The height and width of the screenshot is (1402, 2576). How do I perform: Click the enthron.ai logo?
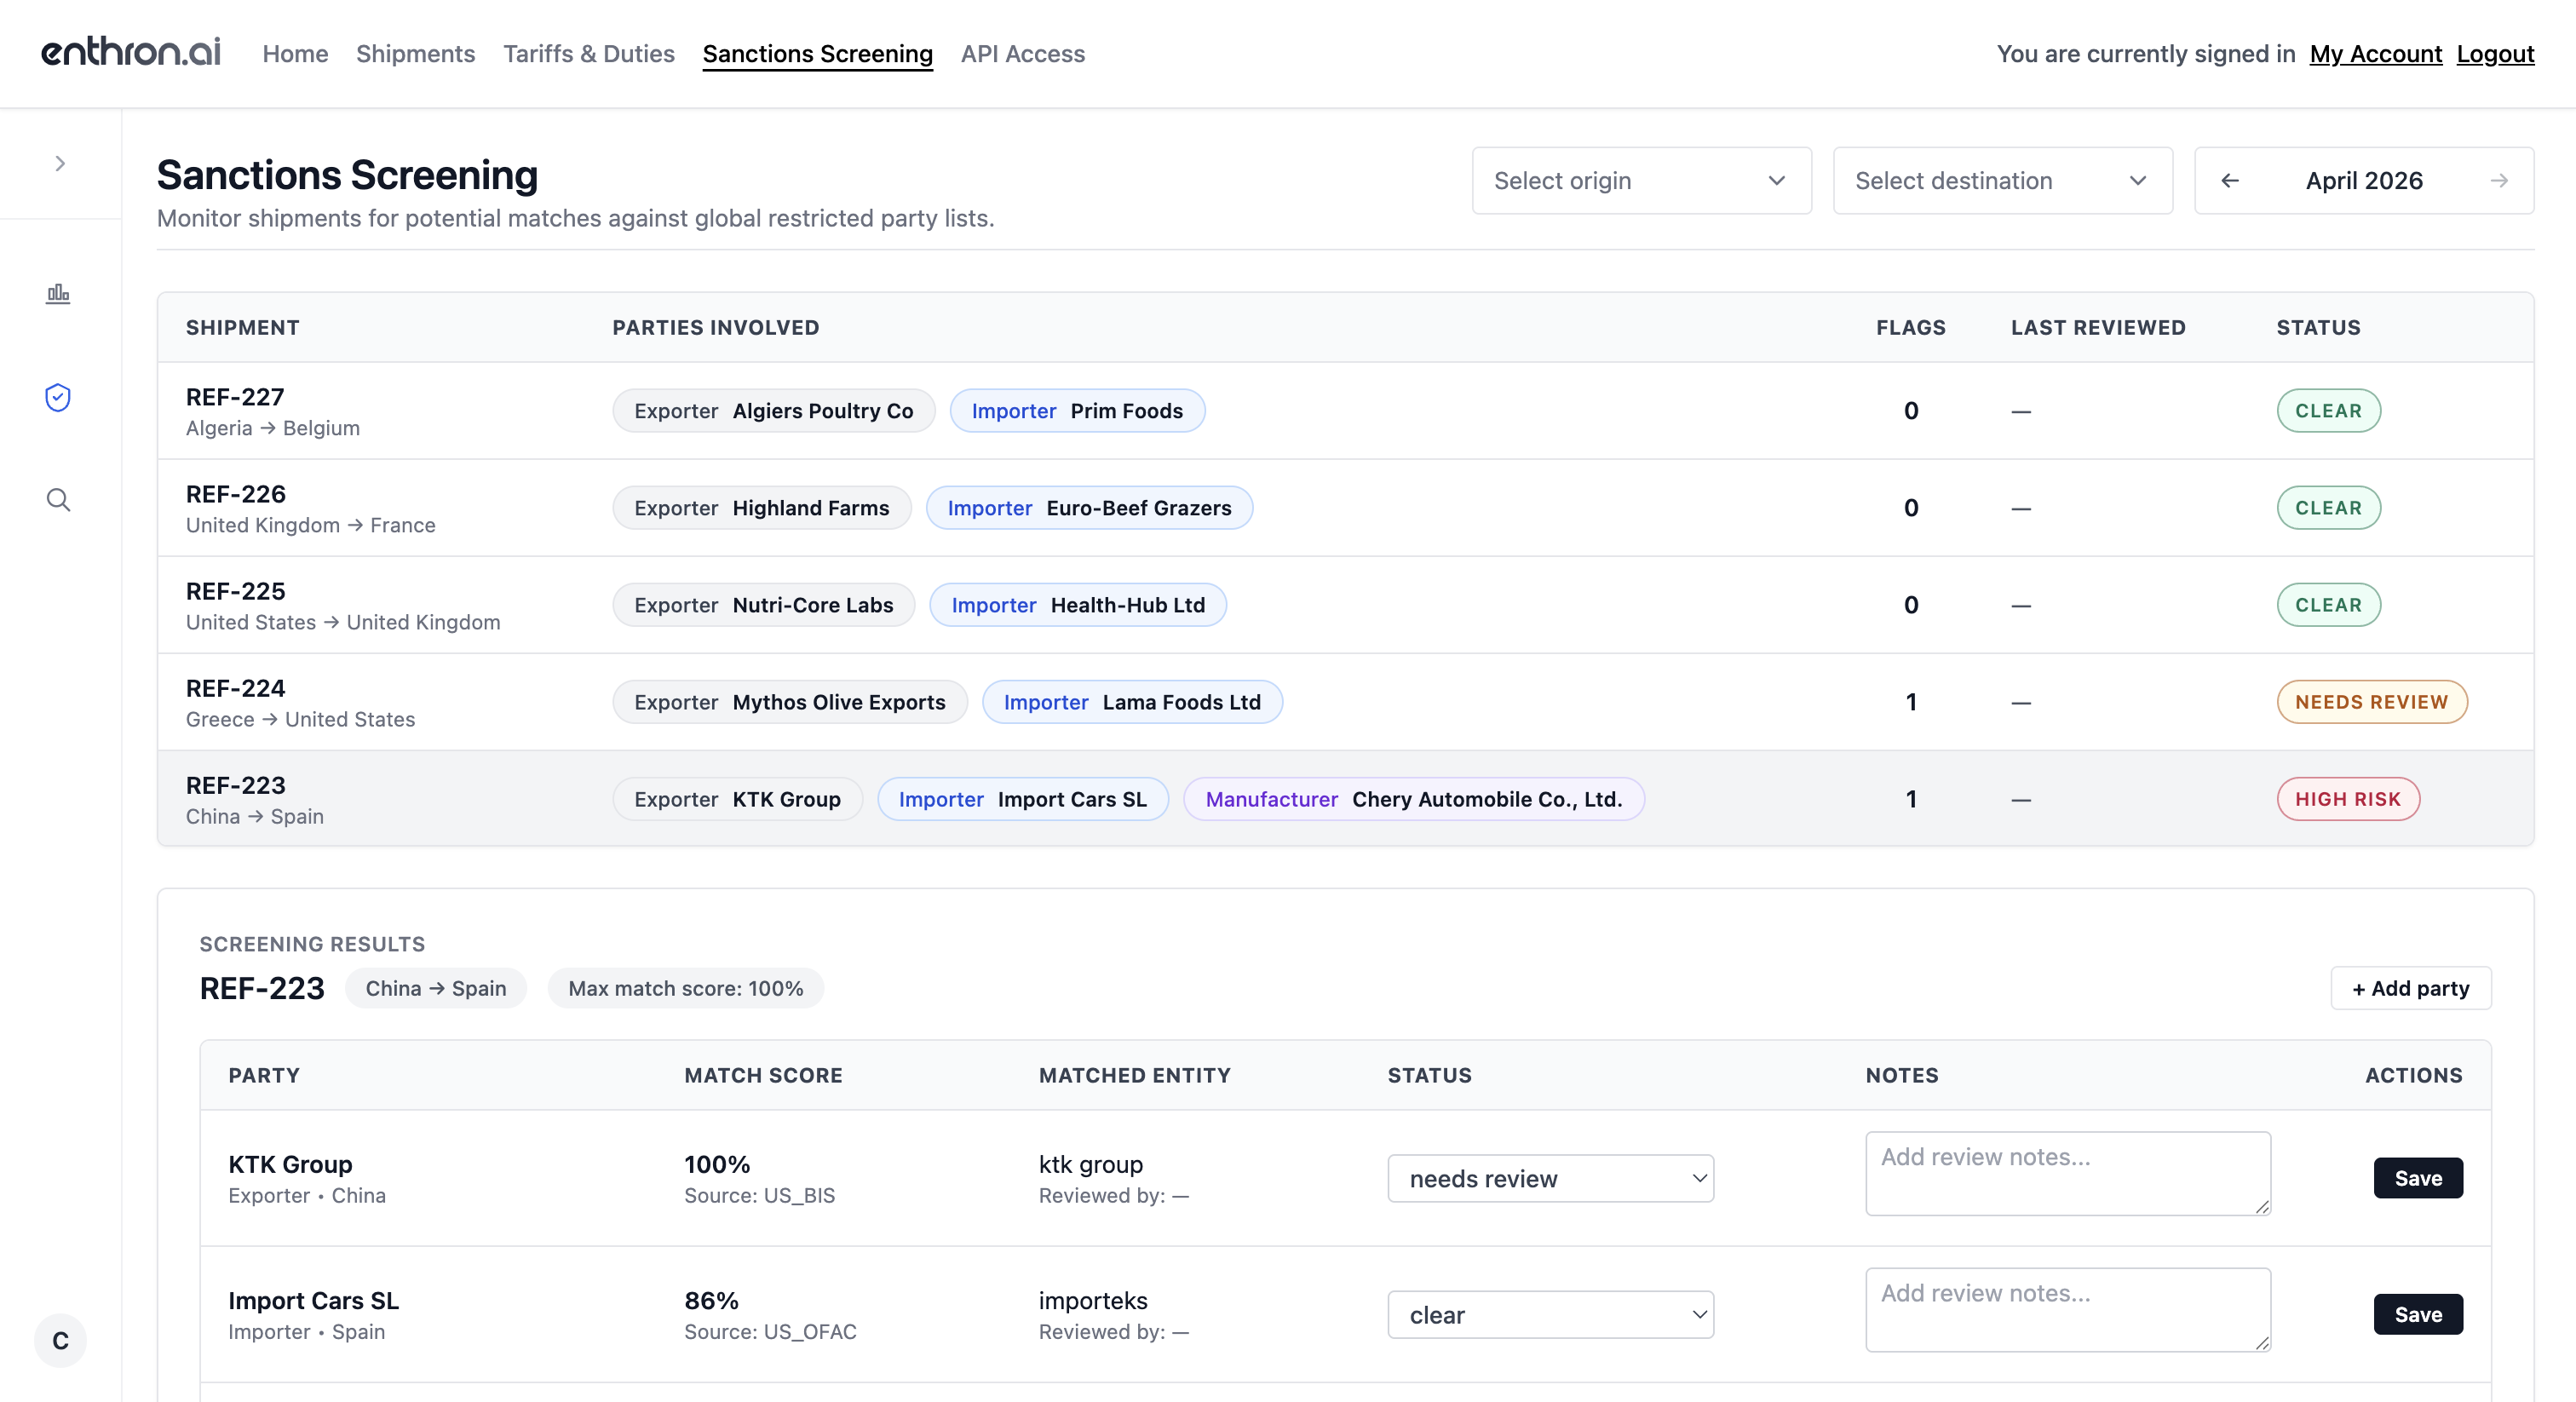[x=131, y=52]
